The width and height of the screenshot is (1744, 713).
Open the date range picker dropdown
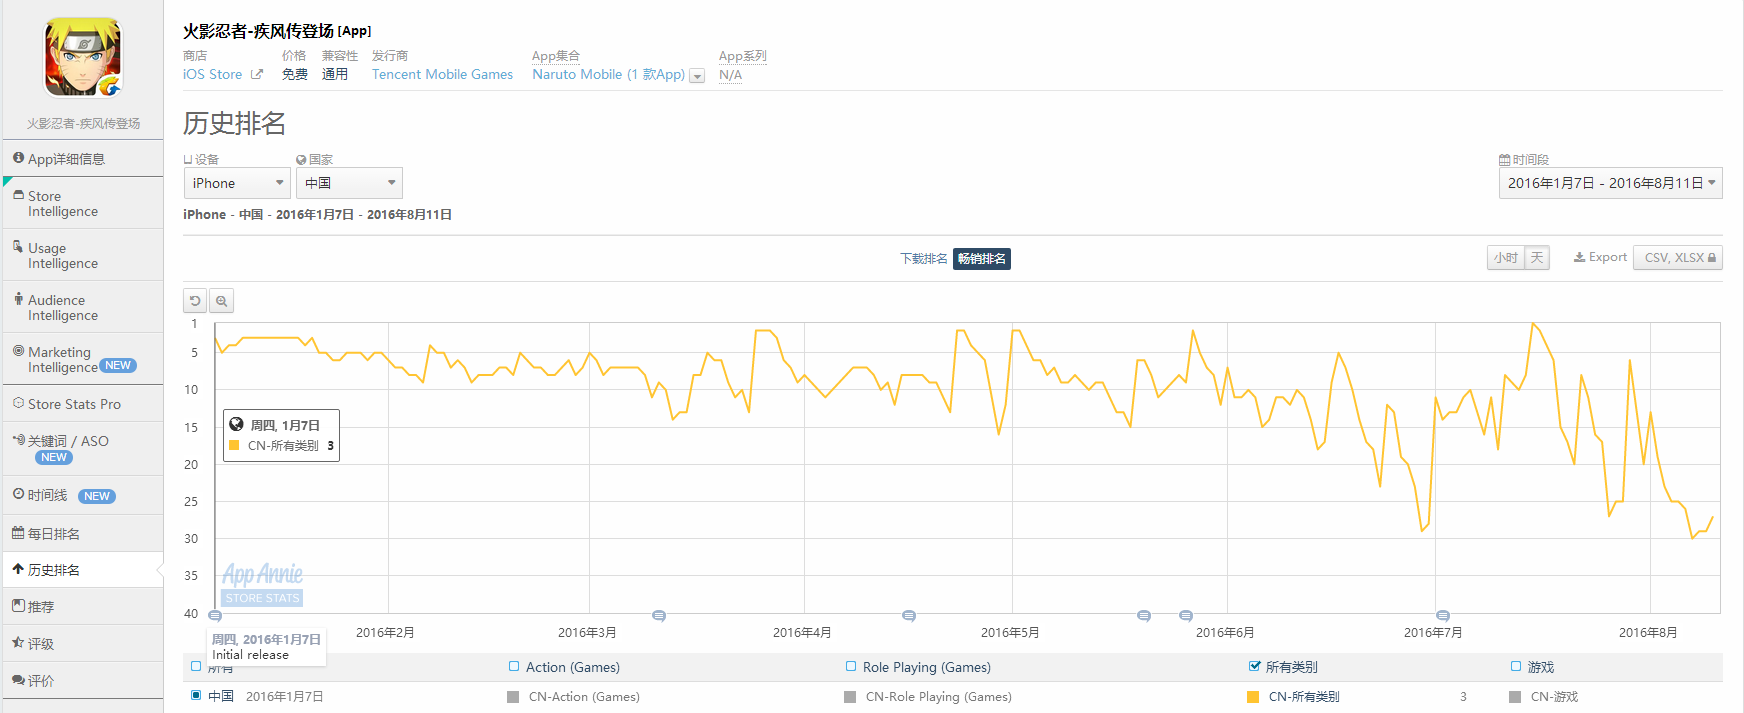pos(1610,183)
